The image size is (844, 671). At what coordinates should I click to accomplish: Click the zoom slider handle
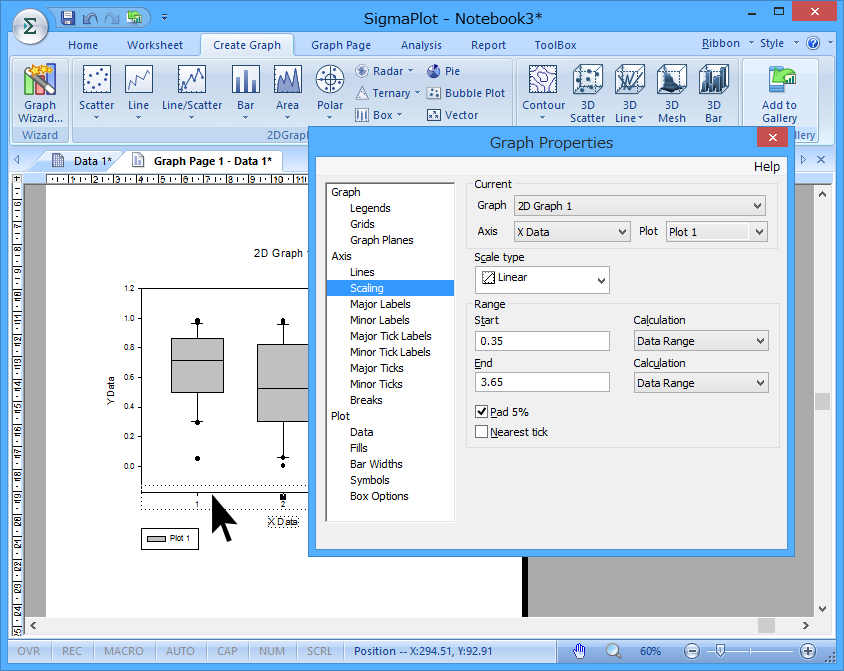(720, 651)
